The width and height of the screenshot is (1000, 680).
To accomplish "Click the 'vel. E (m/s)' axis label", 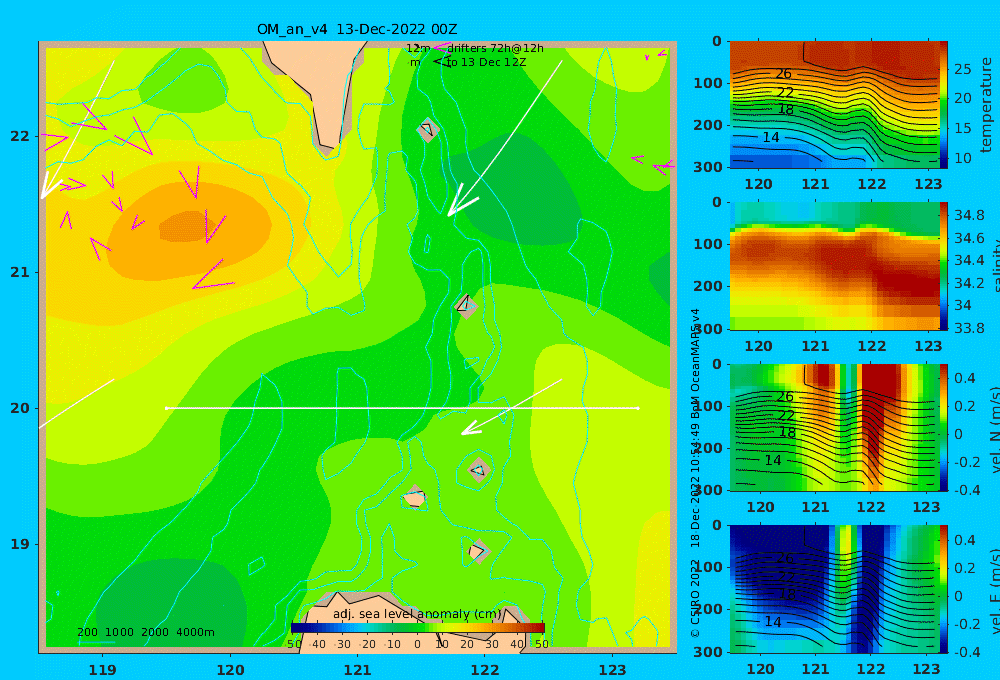I will pos(994,591).
